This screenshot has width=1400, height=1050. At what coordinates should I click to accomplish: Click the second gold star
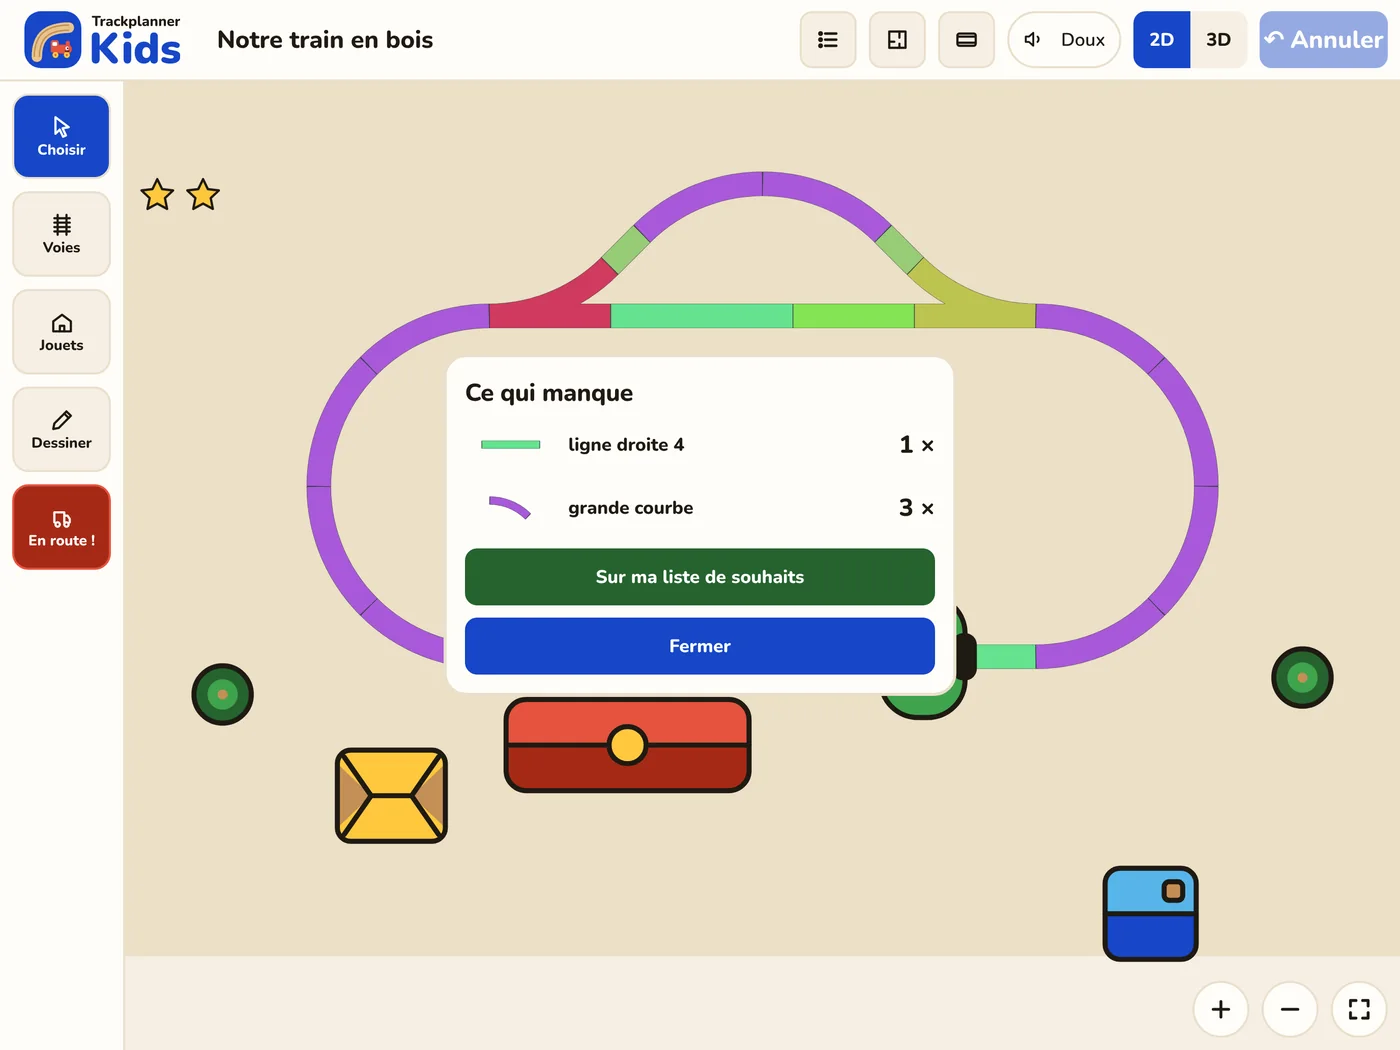point(203,195)
